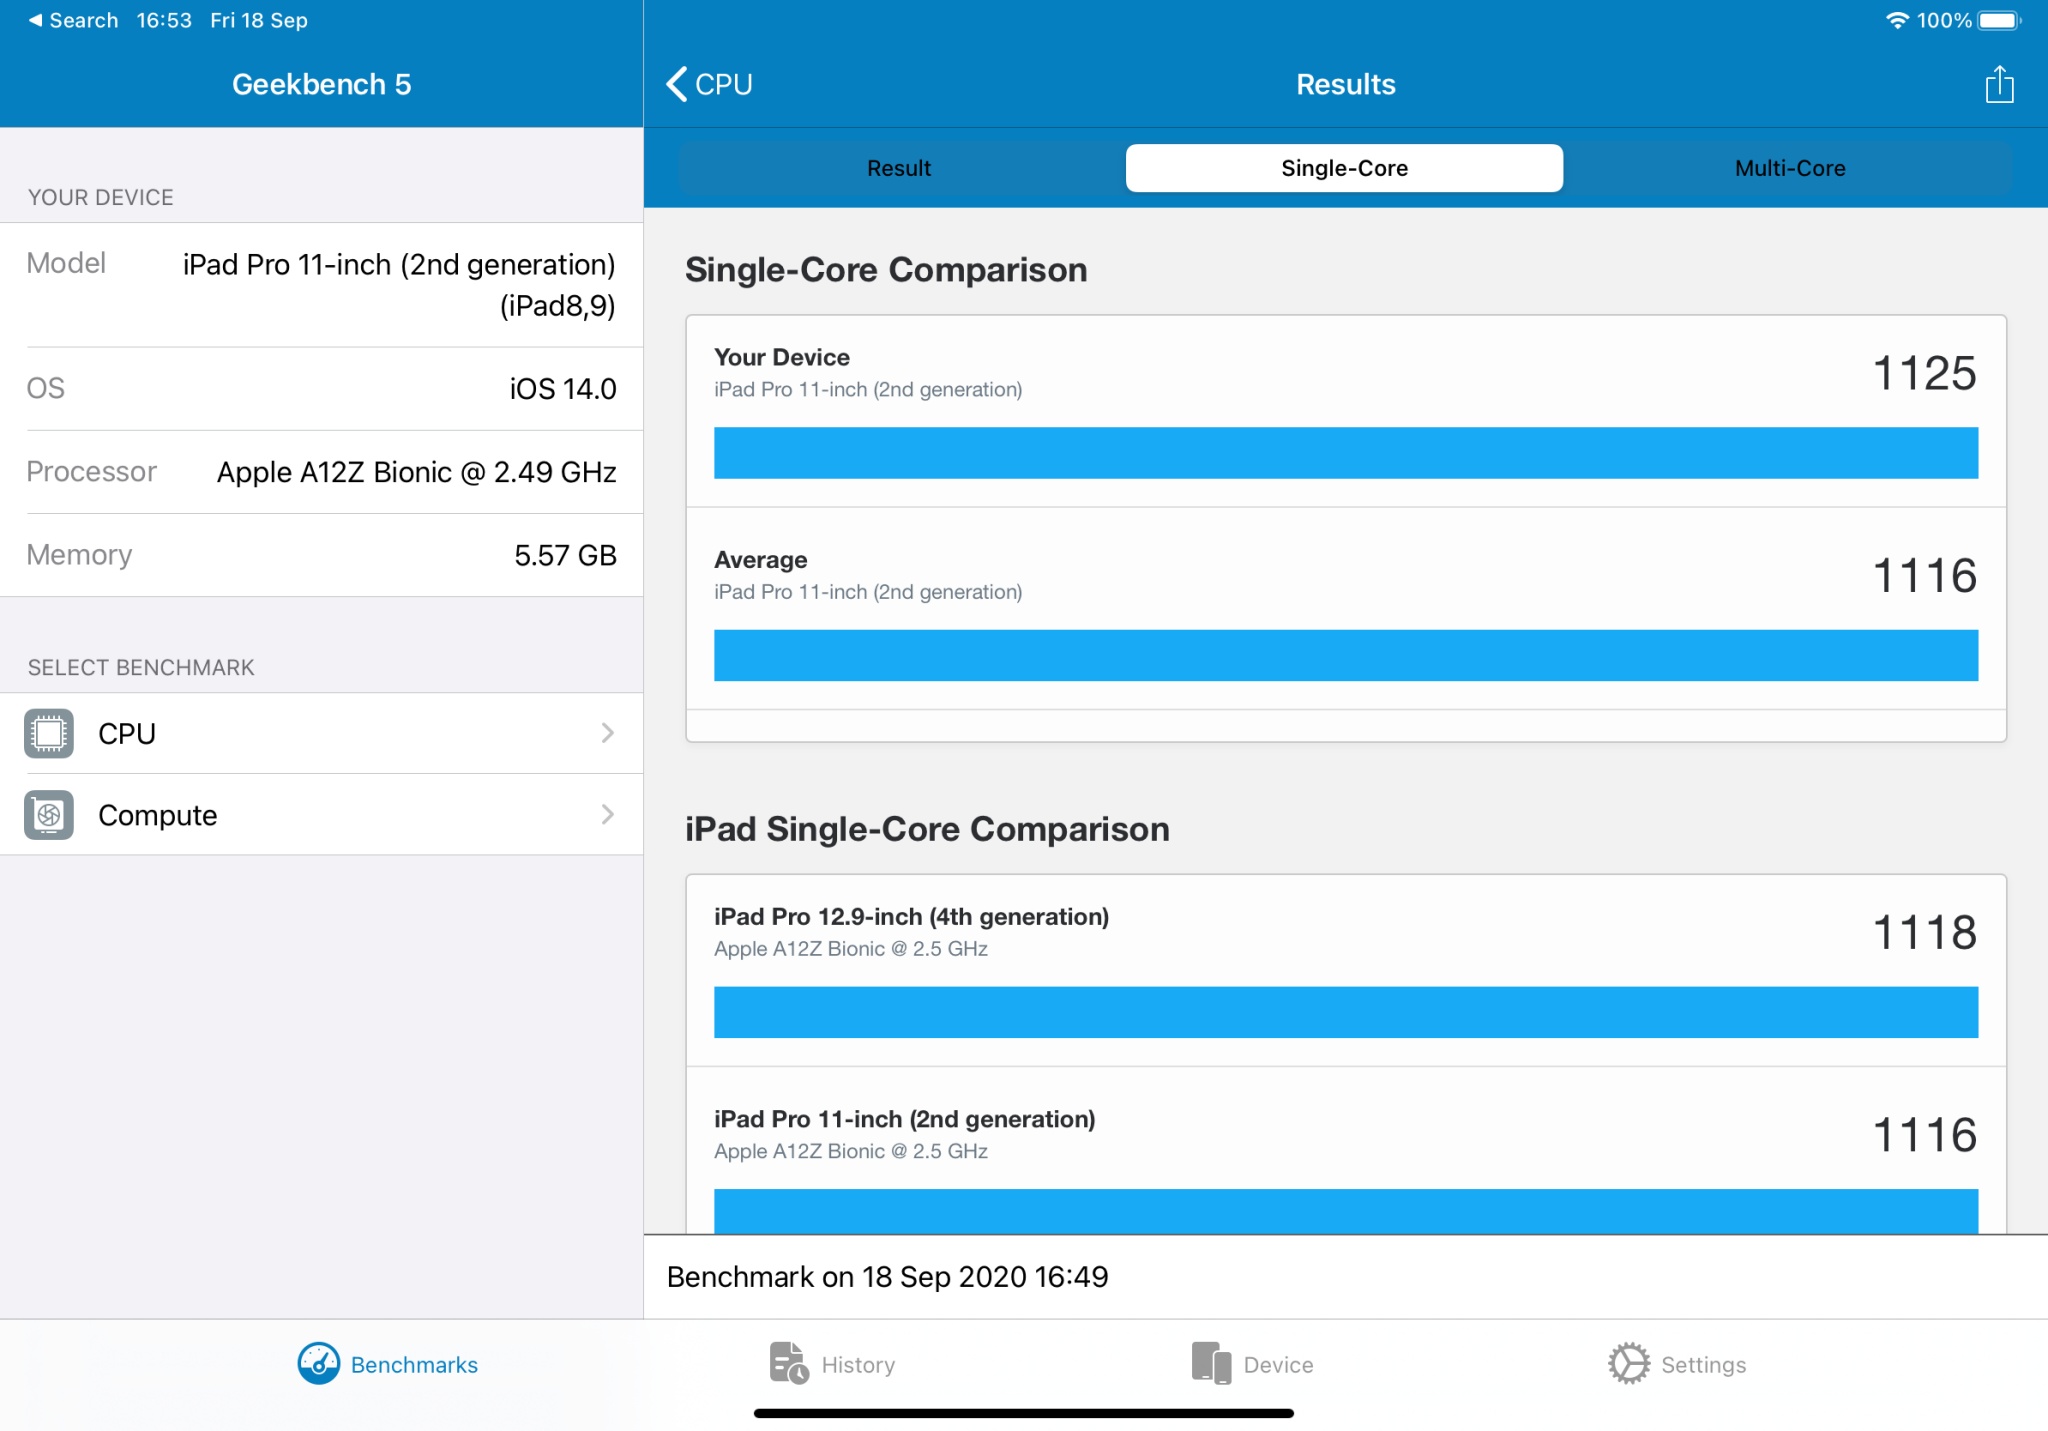The height and width of the screenshot is (1431, 2048).
Task: Open the Benchmarks gauge icon tab
Action: 318,1364
